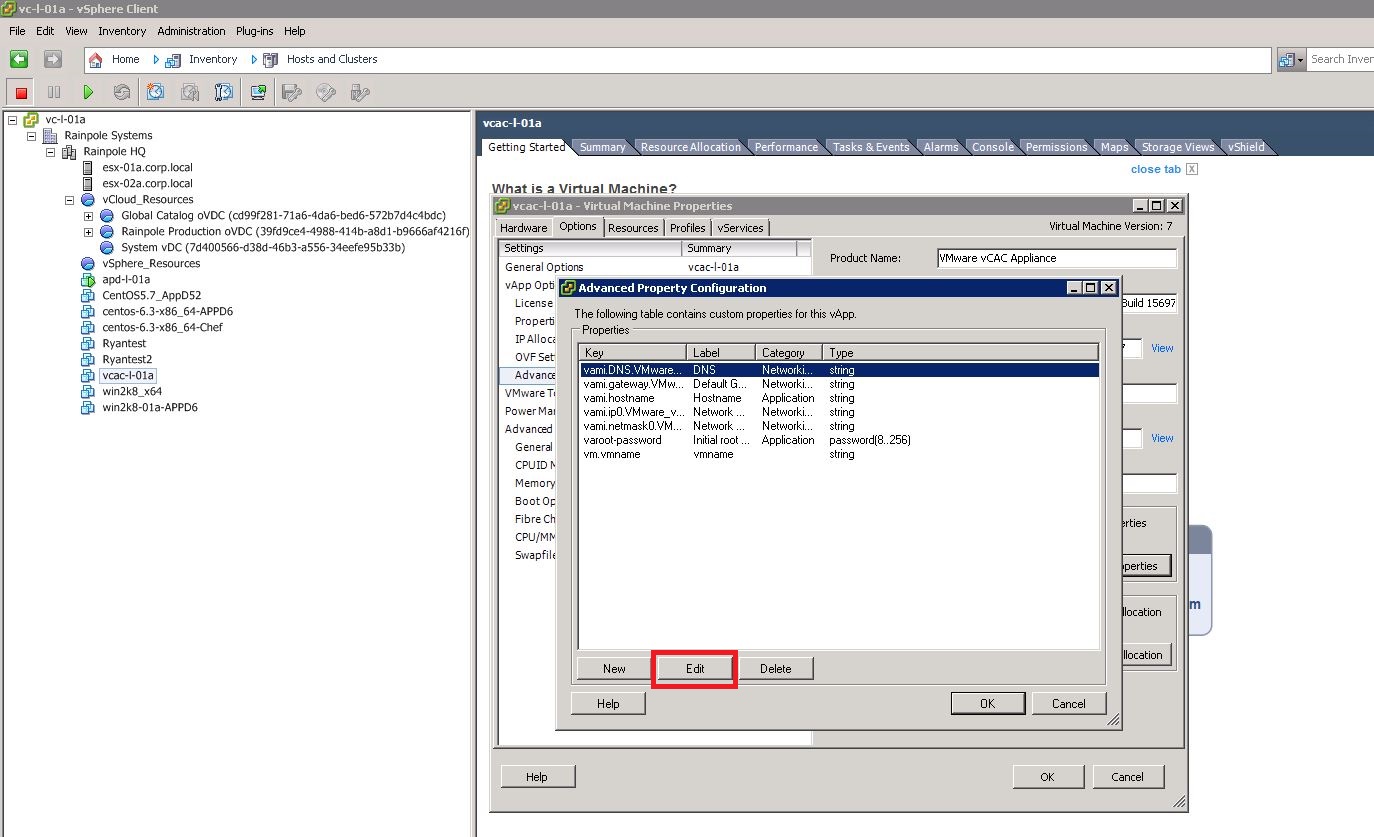Click the Connect floppy toolbar icon
The width and height of the screenshot is (1374, 837).
click(x=292, y=92)
